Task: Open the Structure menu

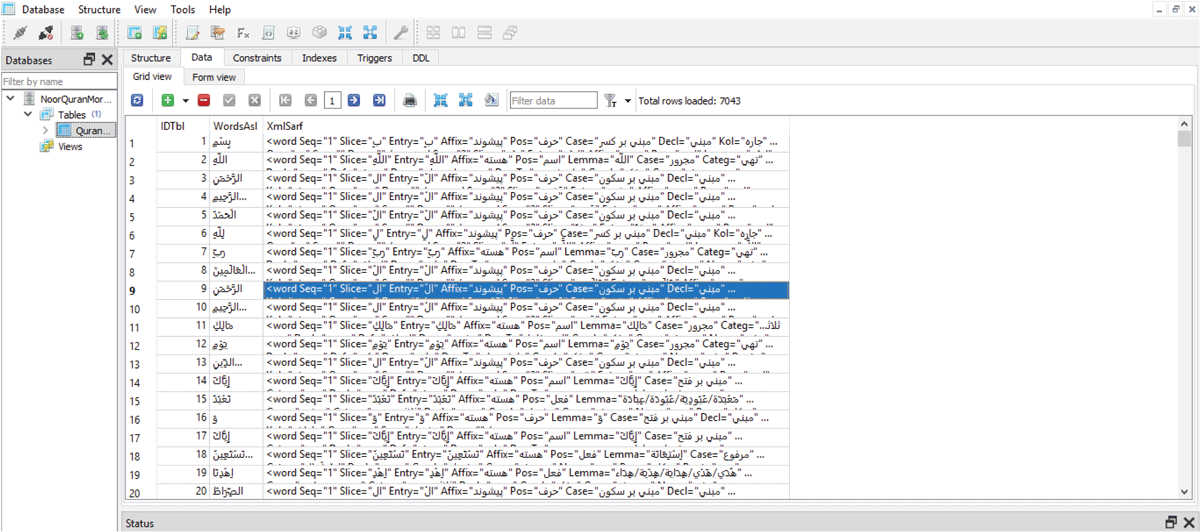Action: click(x=99, y=9)
